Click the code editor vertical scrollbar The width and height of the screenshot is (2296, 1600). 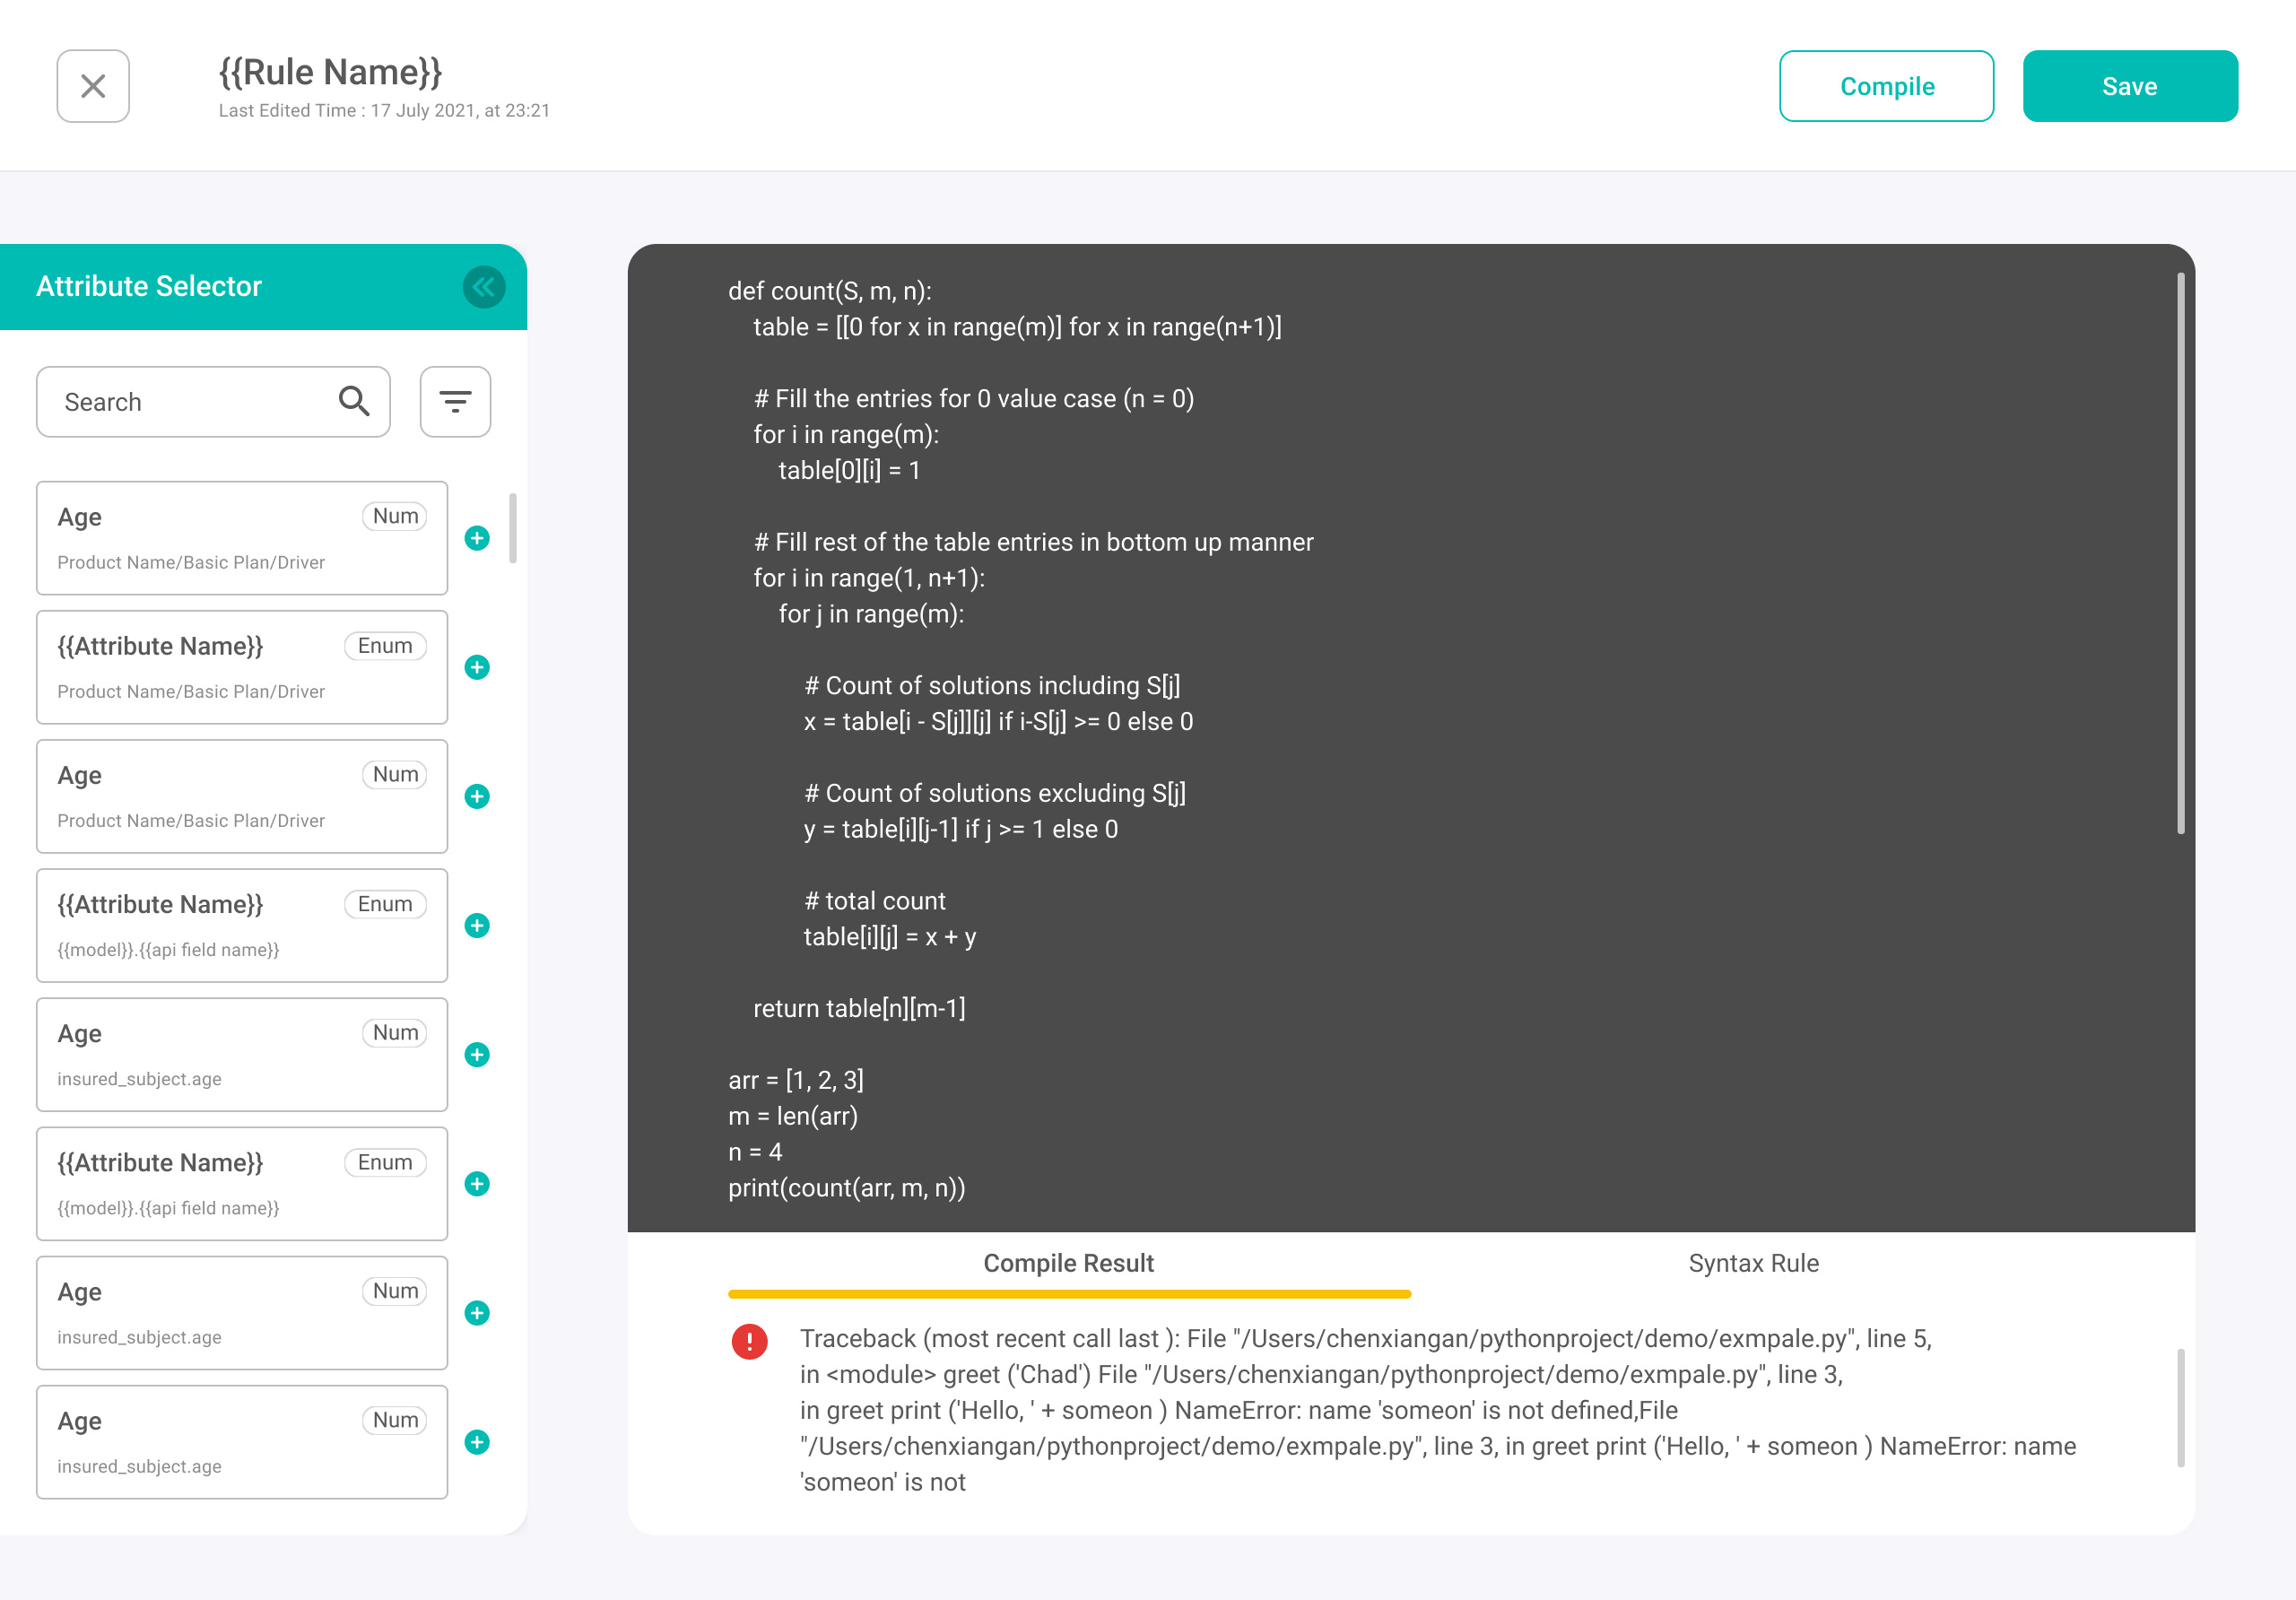click(2180, 553)
